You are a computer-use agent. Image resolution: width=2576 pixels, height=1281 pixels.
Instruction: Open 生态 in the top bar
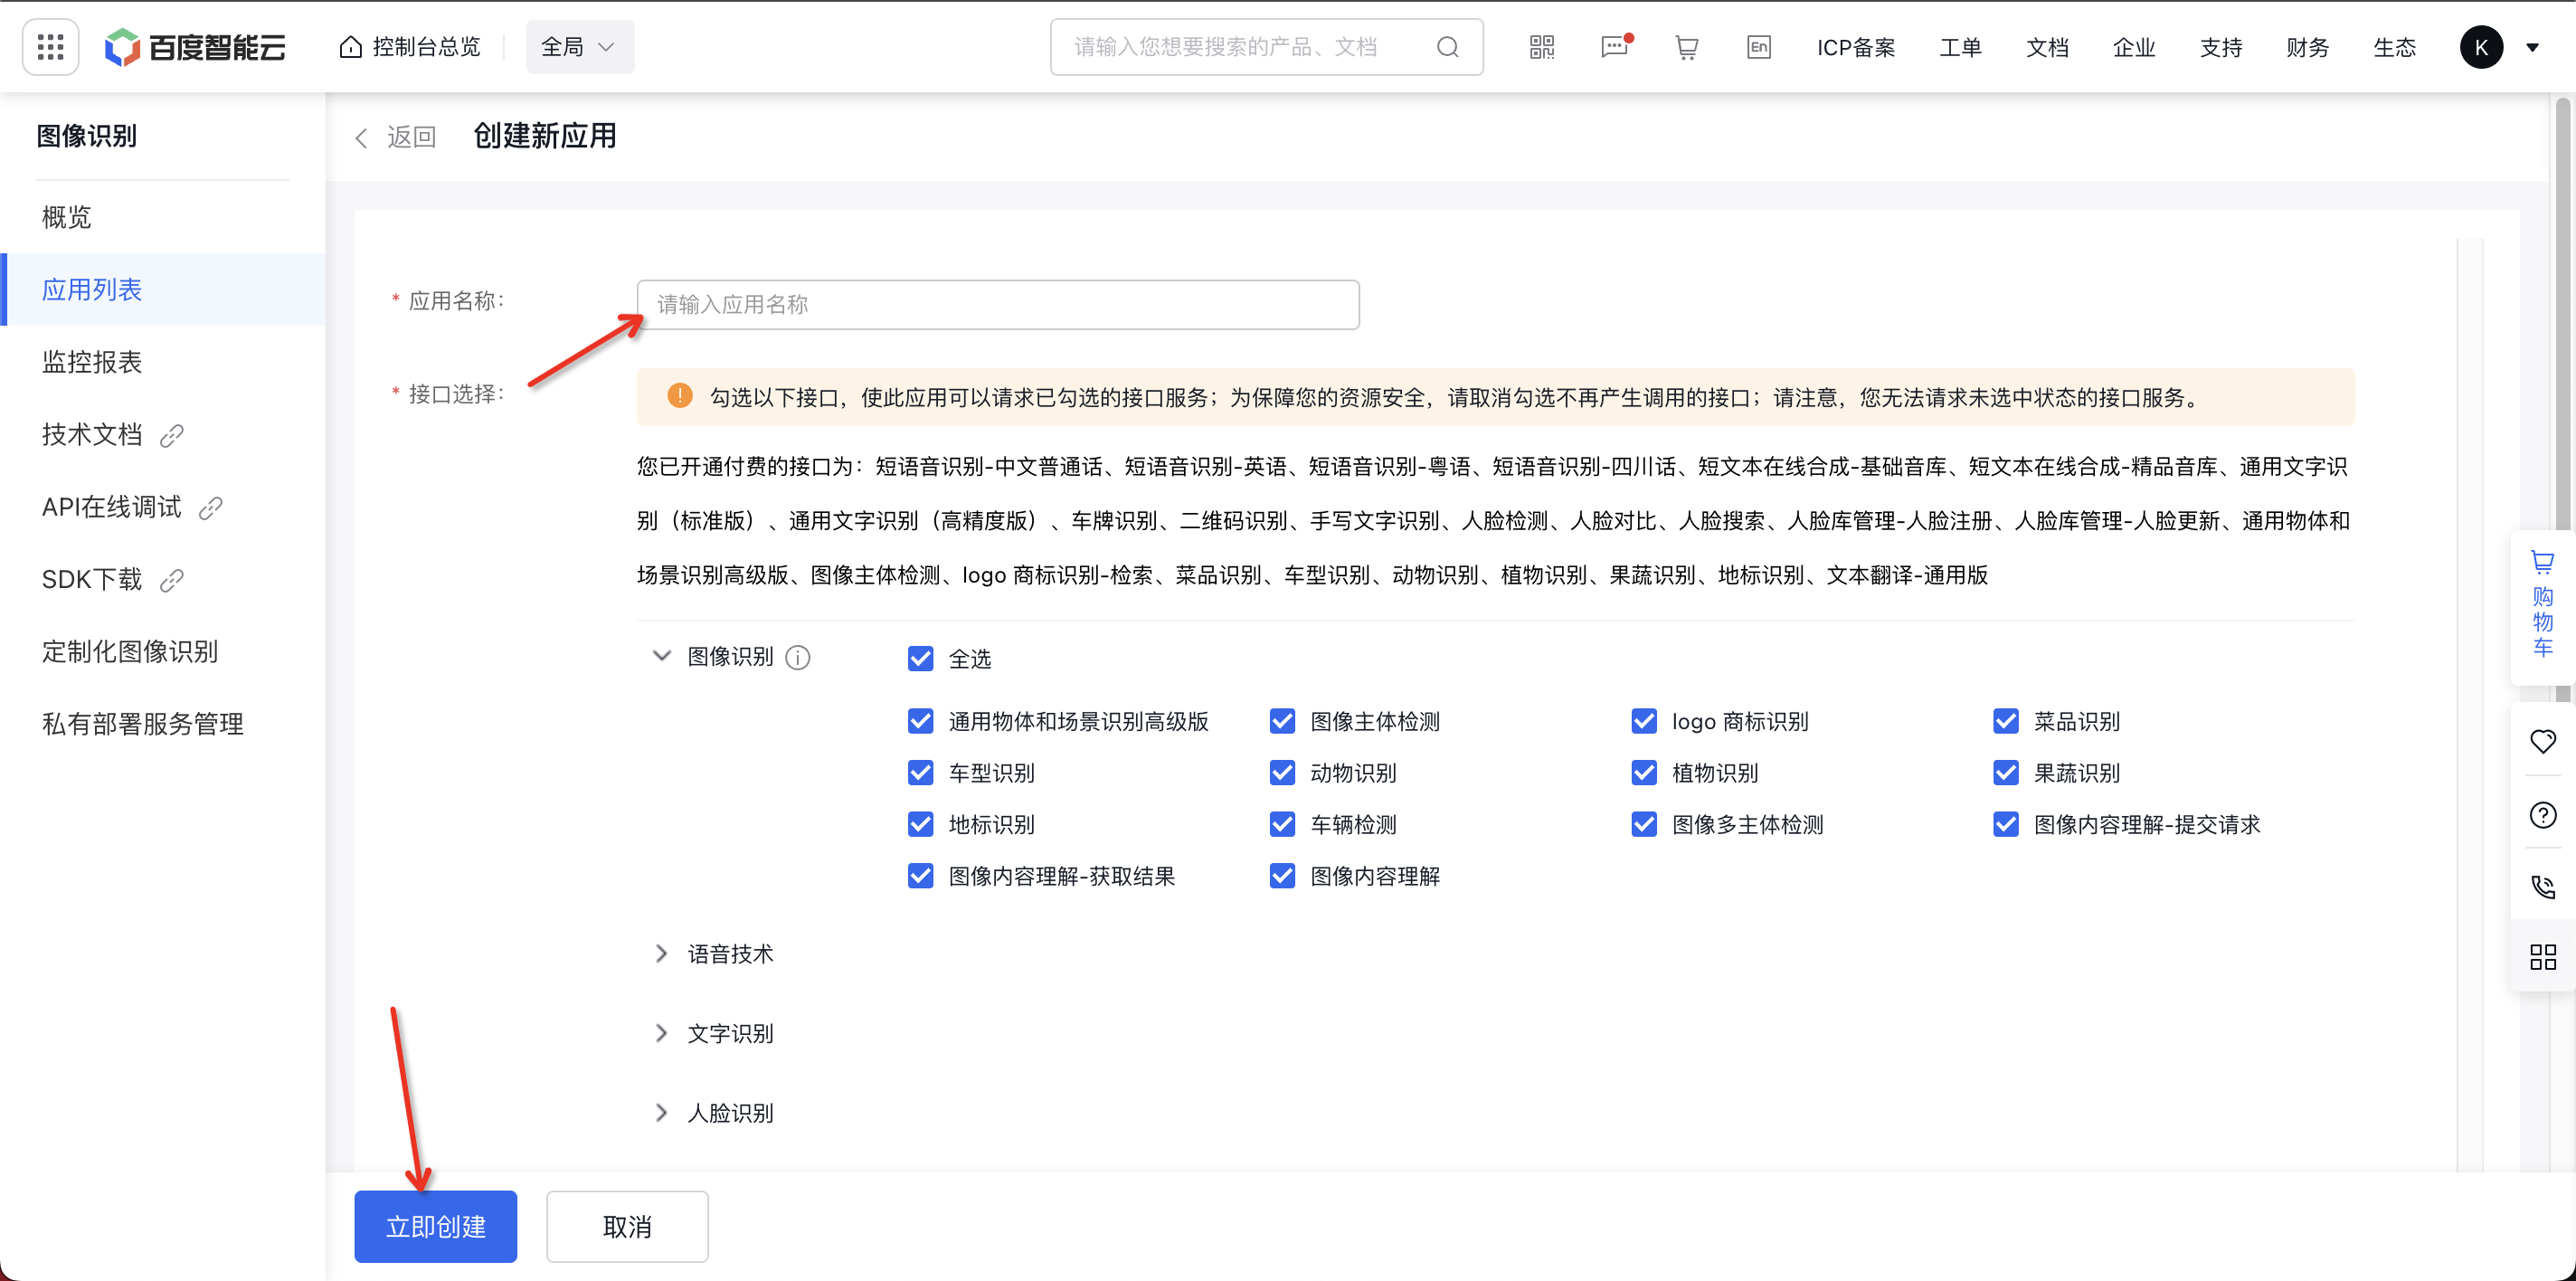[2394, 47]
